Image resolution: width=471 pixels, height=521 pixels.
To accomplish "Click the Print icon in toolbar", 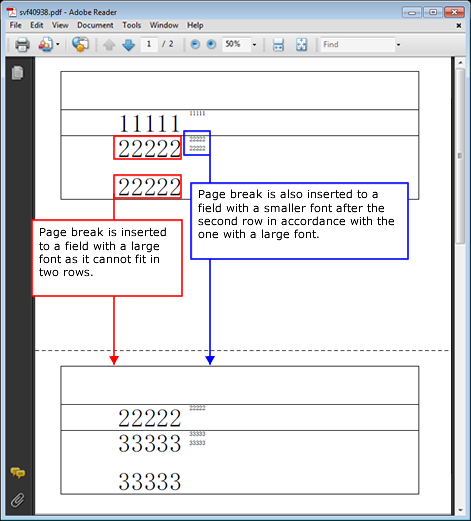I will click(x=22, y=44).
